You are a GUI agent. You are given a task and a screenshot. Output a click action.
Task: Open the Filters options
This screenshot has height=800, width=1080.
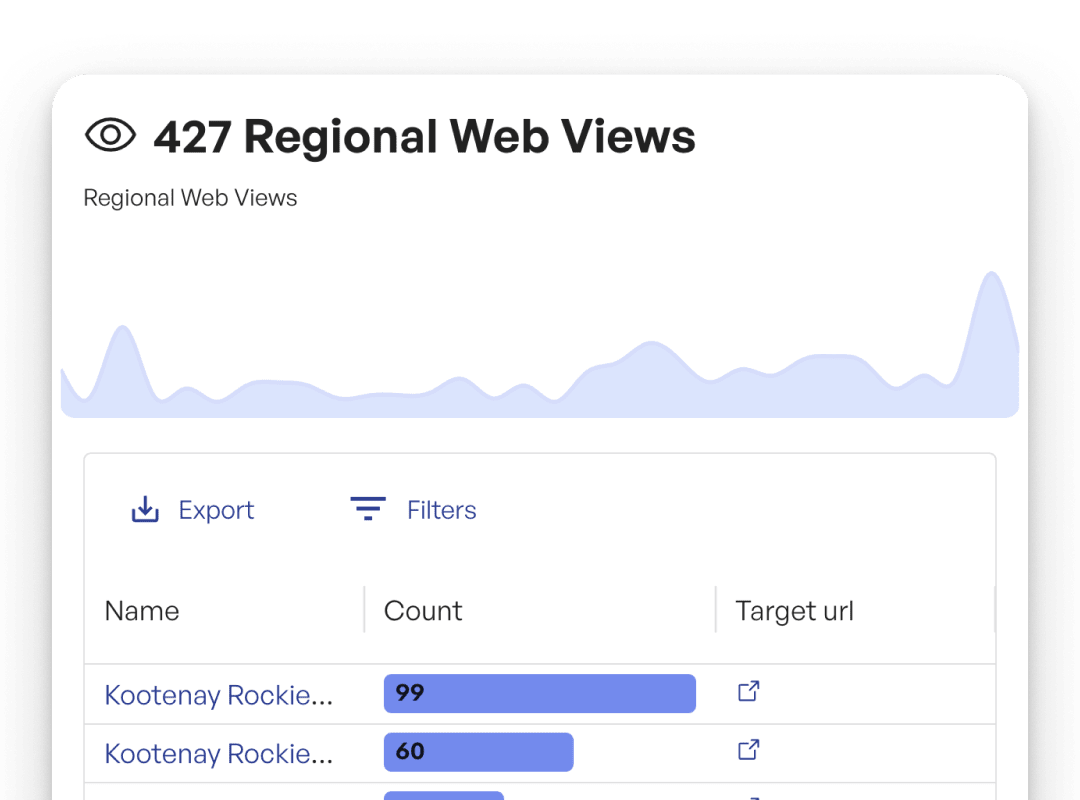tap(441, 510)
